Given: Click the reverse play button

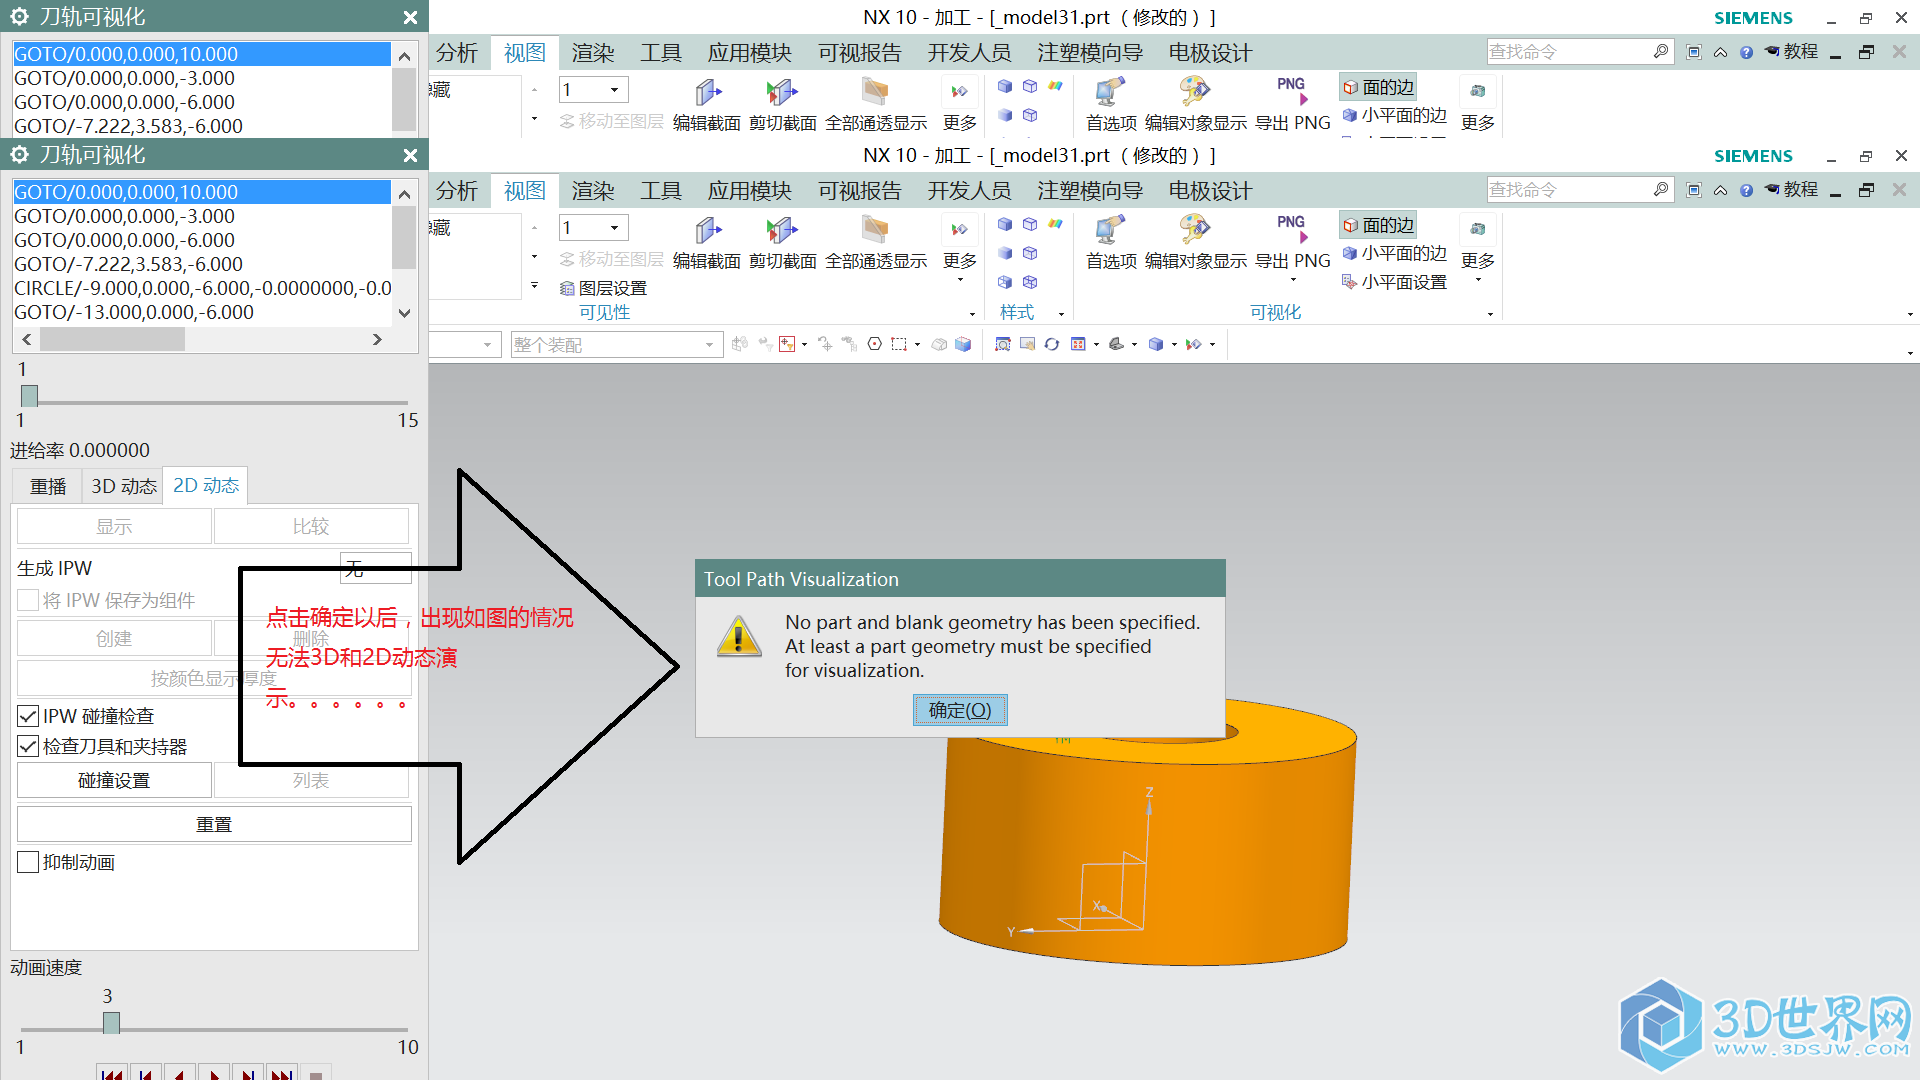Looking at the screenshot, I should (x=179, y=1074).
